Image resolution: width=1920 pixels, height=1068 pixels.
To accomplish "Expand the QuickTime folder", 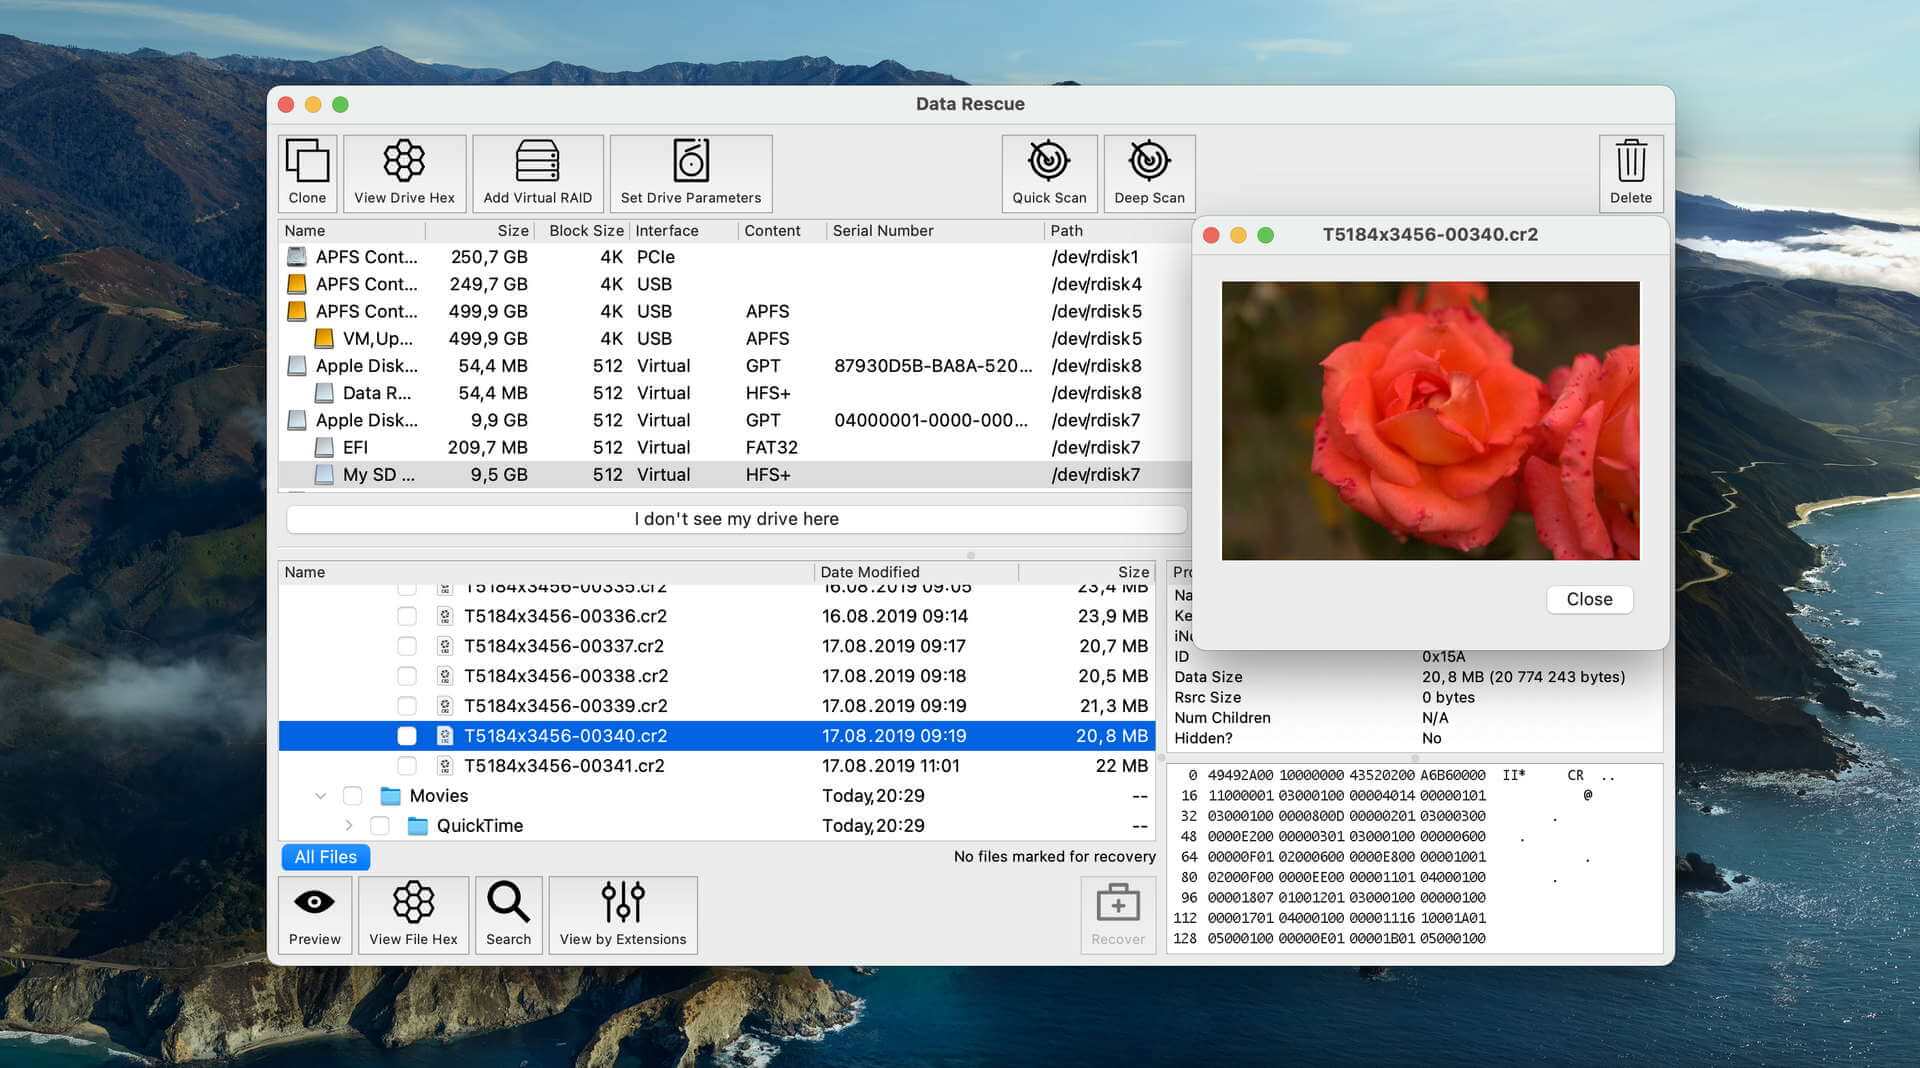I will [348, 826].
